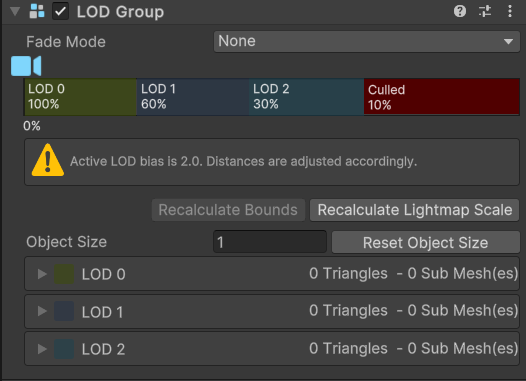
Task: Click the LOD 0 olive color swatch
Action: pyautogui.click(x=64, y=274)
